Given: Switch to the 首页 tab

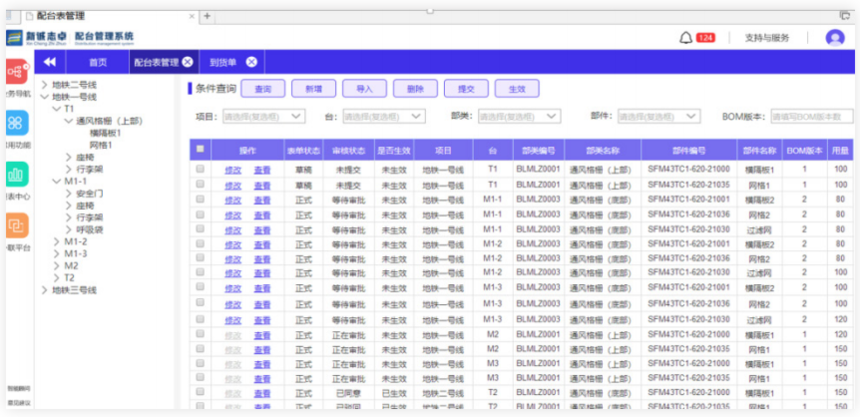Looking at the screenshot, I should coord(98,63).
